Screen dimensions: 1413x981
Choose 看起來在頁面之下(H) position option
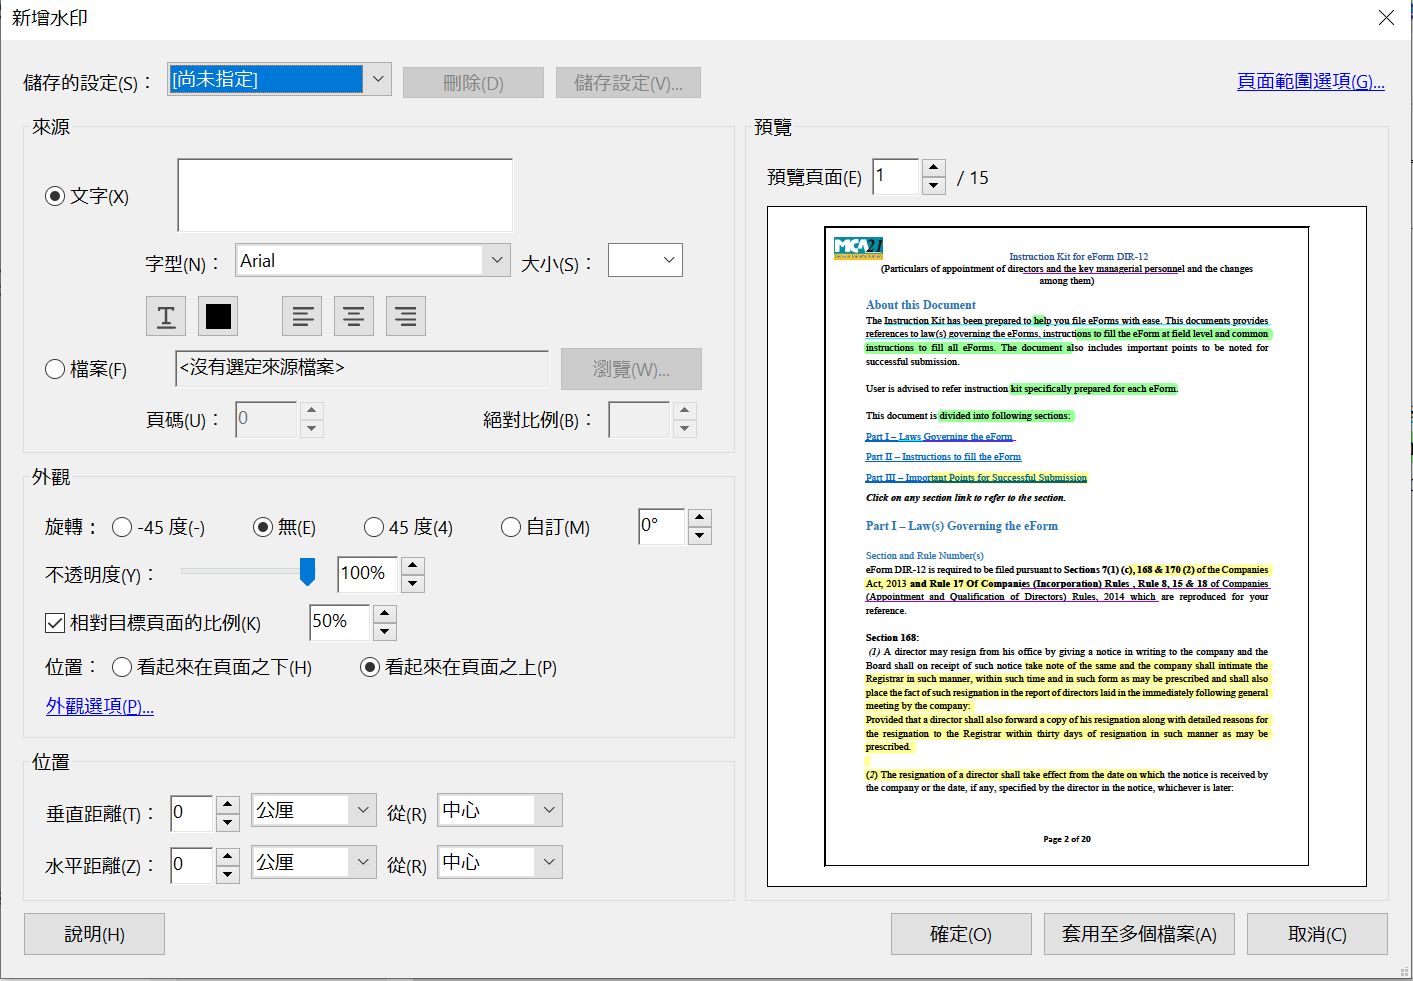tap(122, 667)
